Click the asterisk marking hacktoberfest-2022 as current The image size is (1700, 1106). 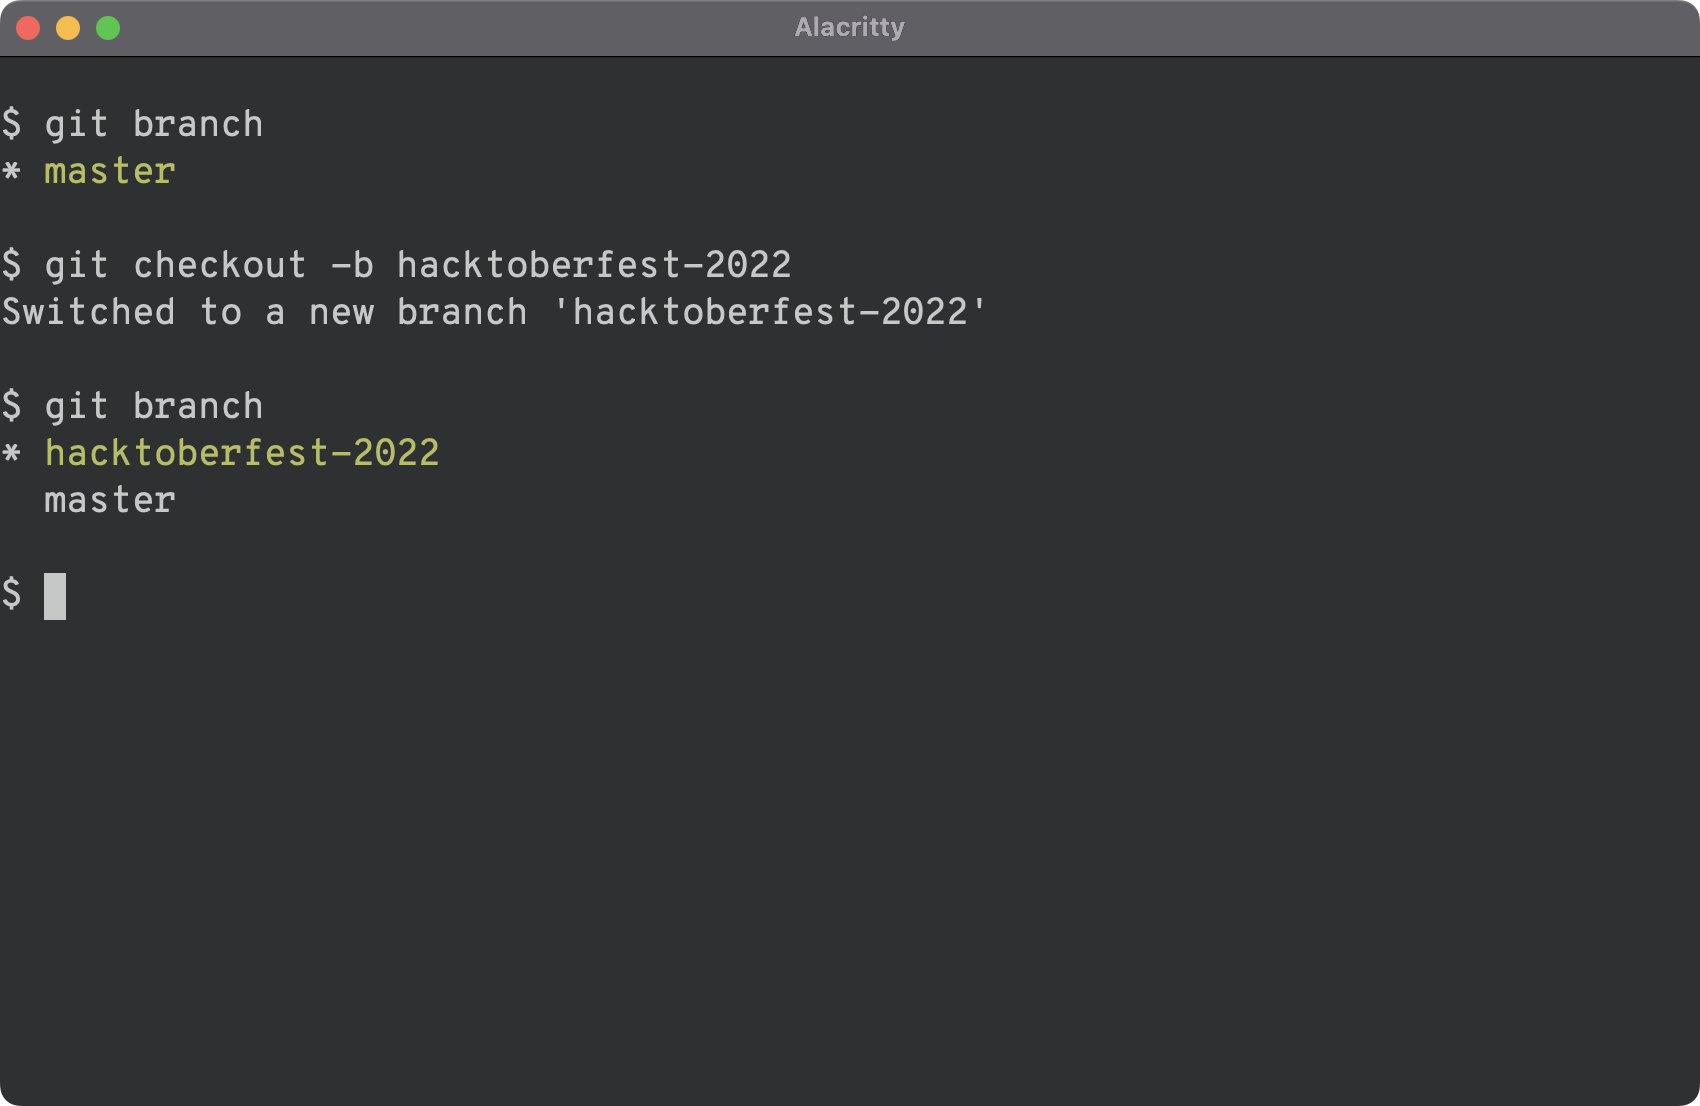coord(12,453)
